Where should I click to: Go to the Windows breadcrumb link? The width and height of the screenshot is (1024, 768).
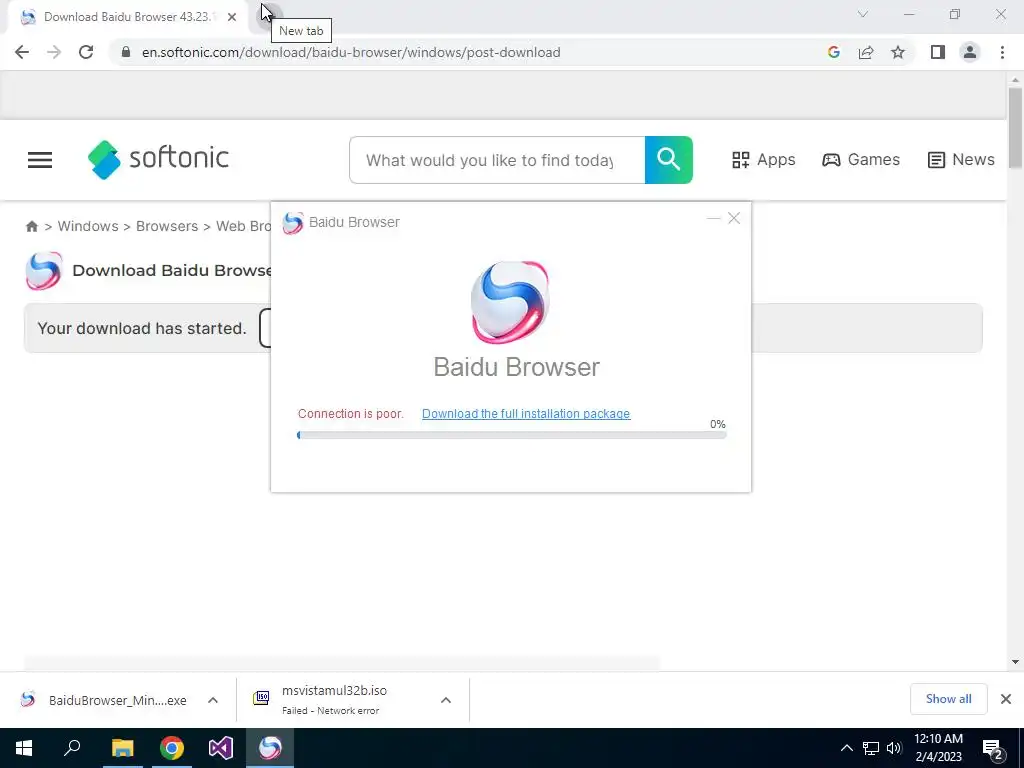pyautogui.click(x=88, y=226)
